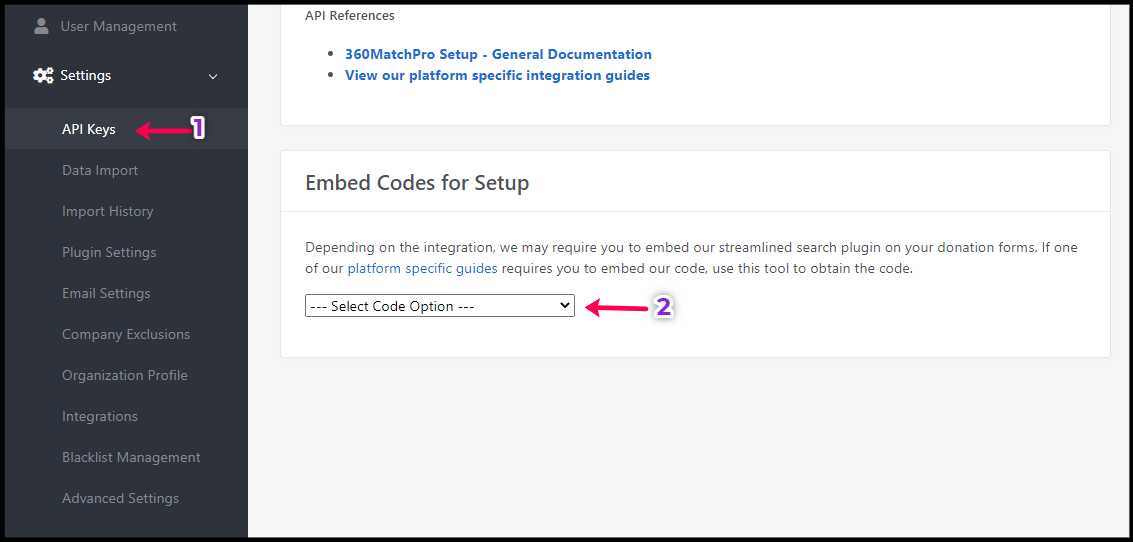Navigate to Plugin Settings
This screenshot has height=542, width=1133.
click(109, 252)
